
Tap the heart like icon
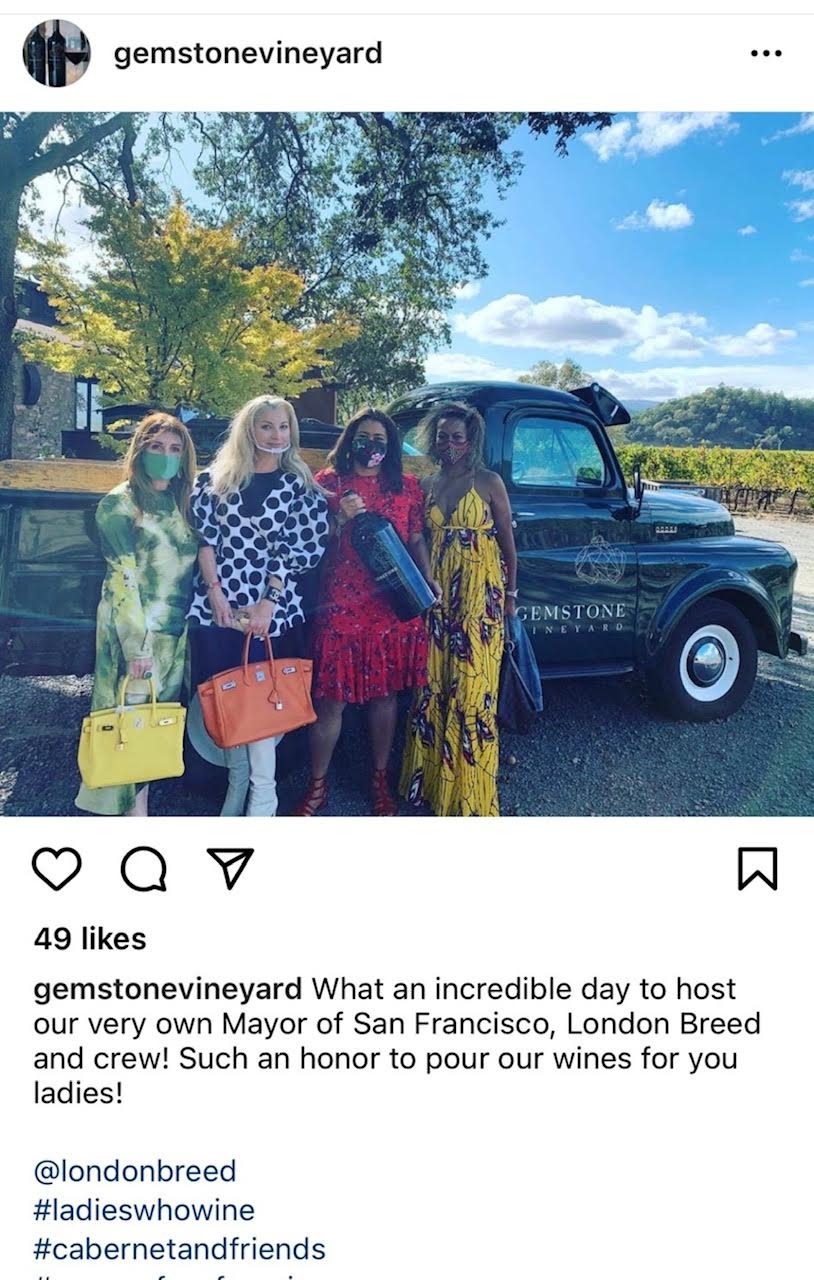tap(56, 868)
